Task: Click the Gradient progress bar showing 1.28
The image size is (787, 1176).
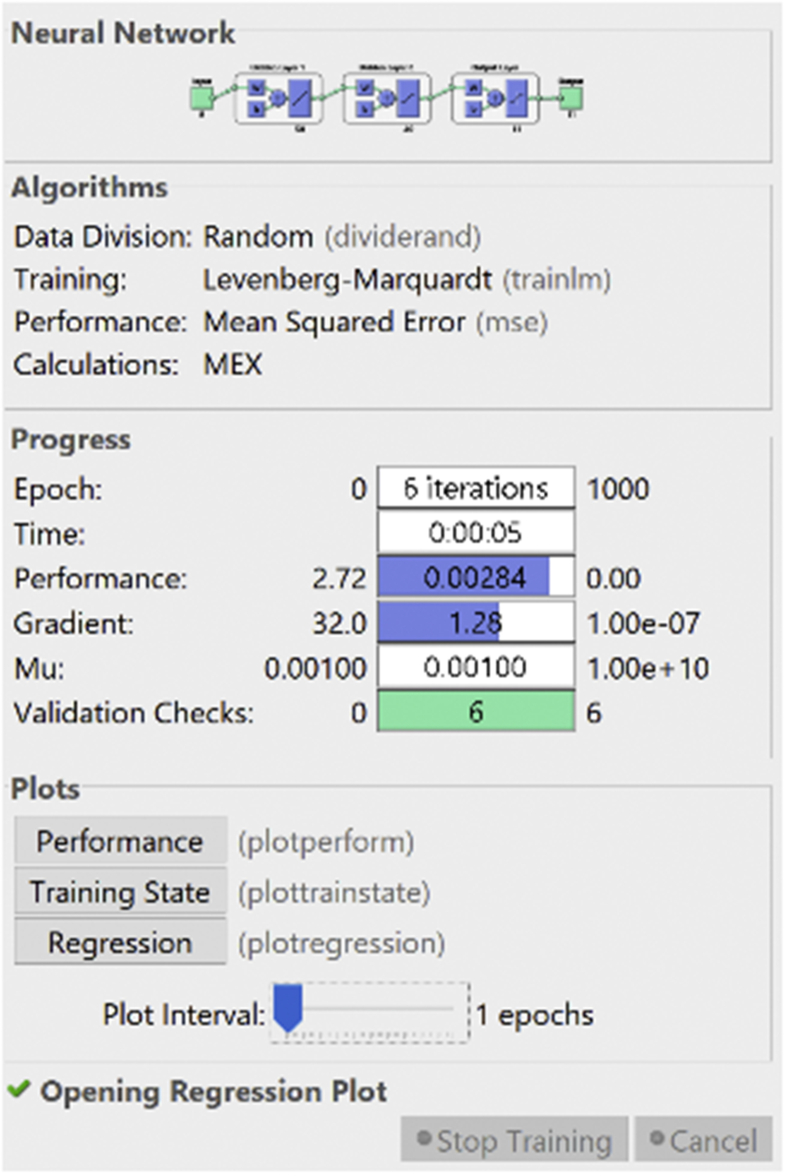Action: [x=476, y=624]
